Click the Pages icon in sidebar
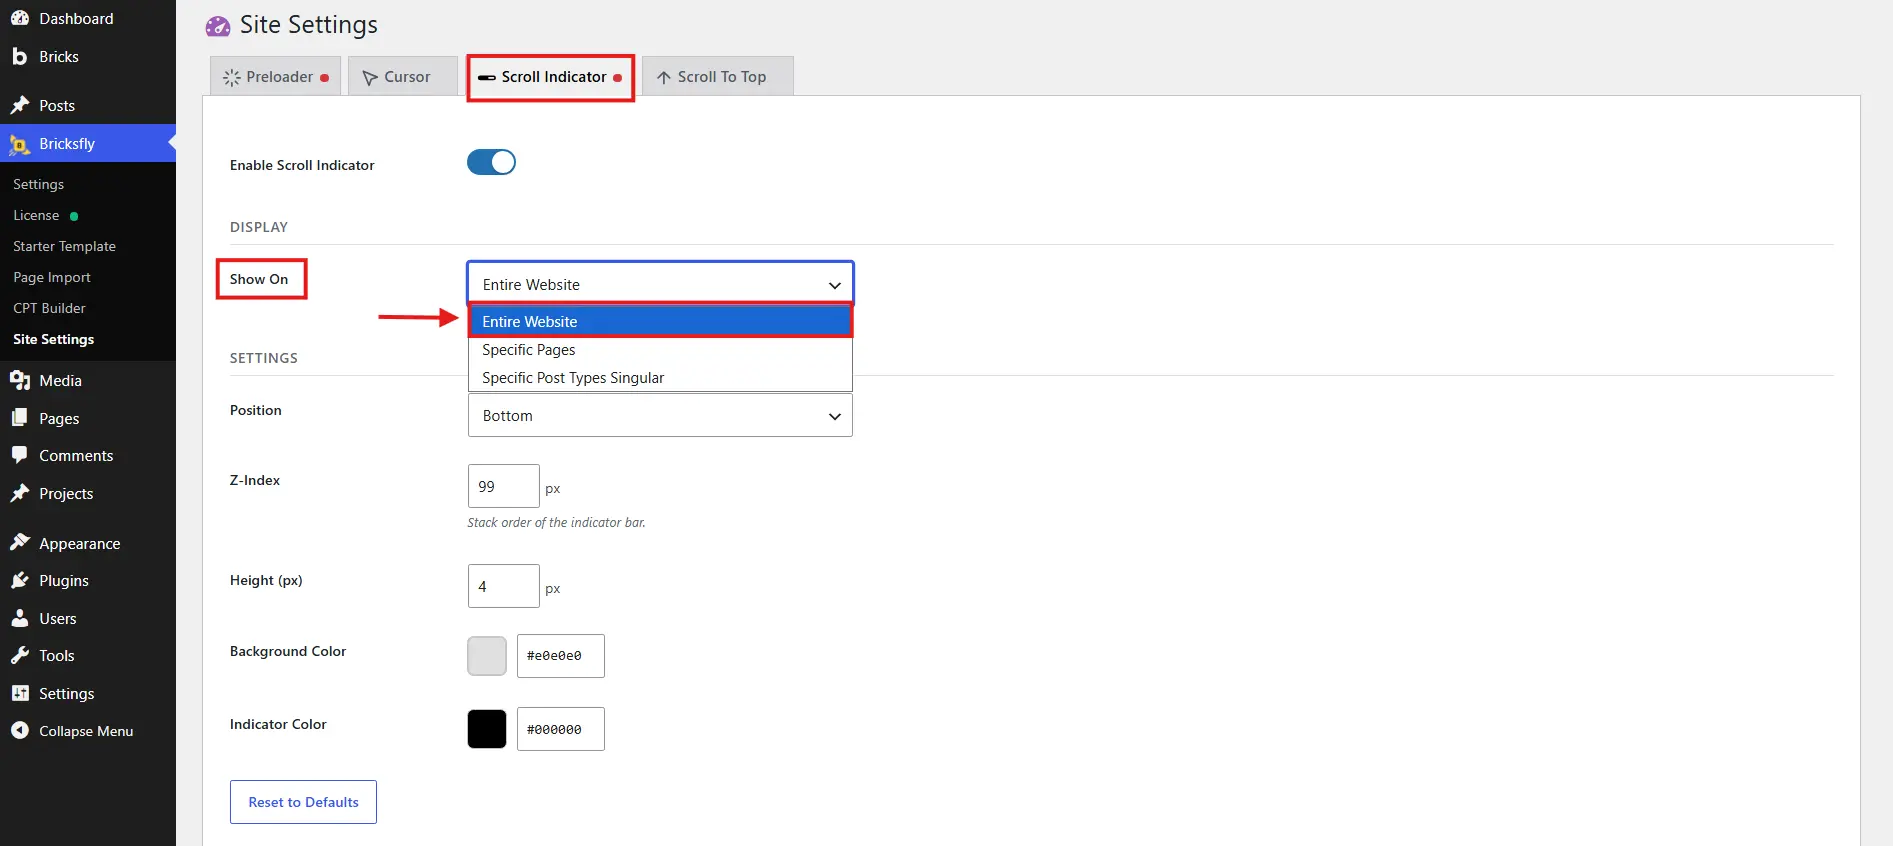The width and height of the screenshot is (1893, 846). (x=20, y=418)
